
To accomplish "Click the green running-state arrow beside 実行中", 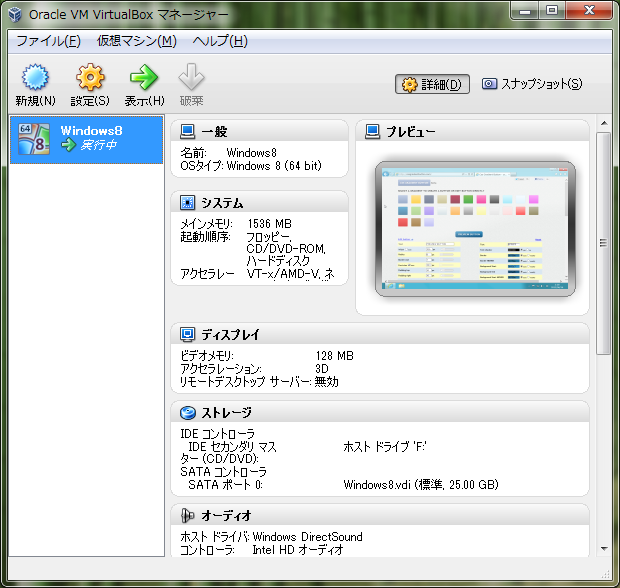I will [x=68, y=145].
